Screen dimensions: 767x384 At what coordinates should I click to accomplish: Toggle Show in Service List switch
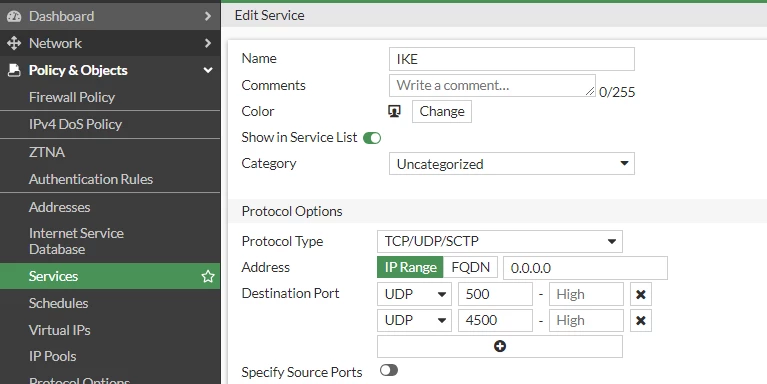(372, 138)
